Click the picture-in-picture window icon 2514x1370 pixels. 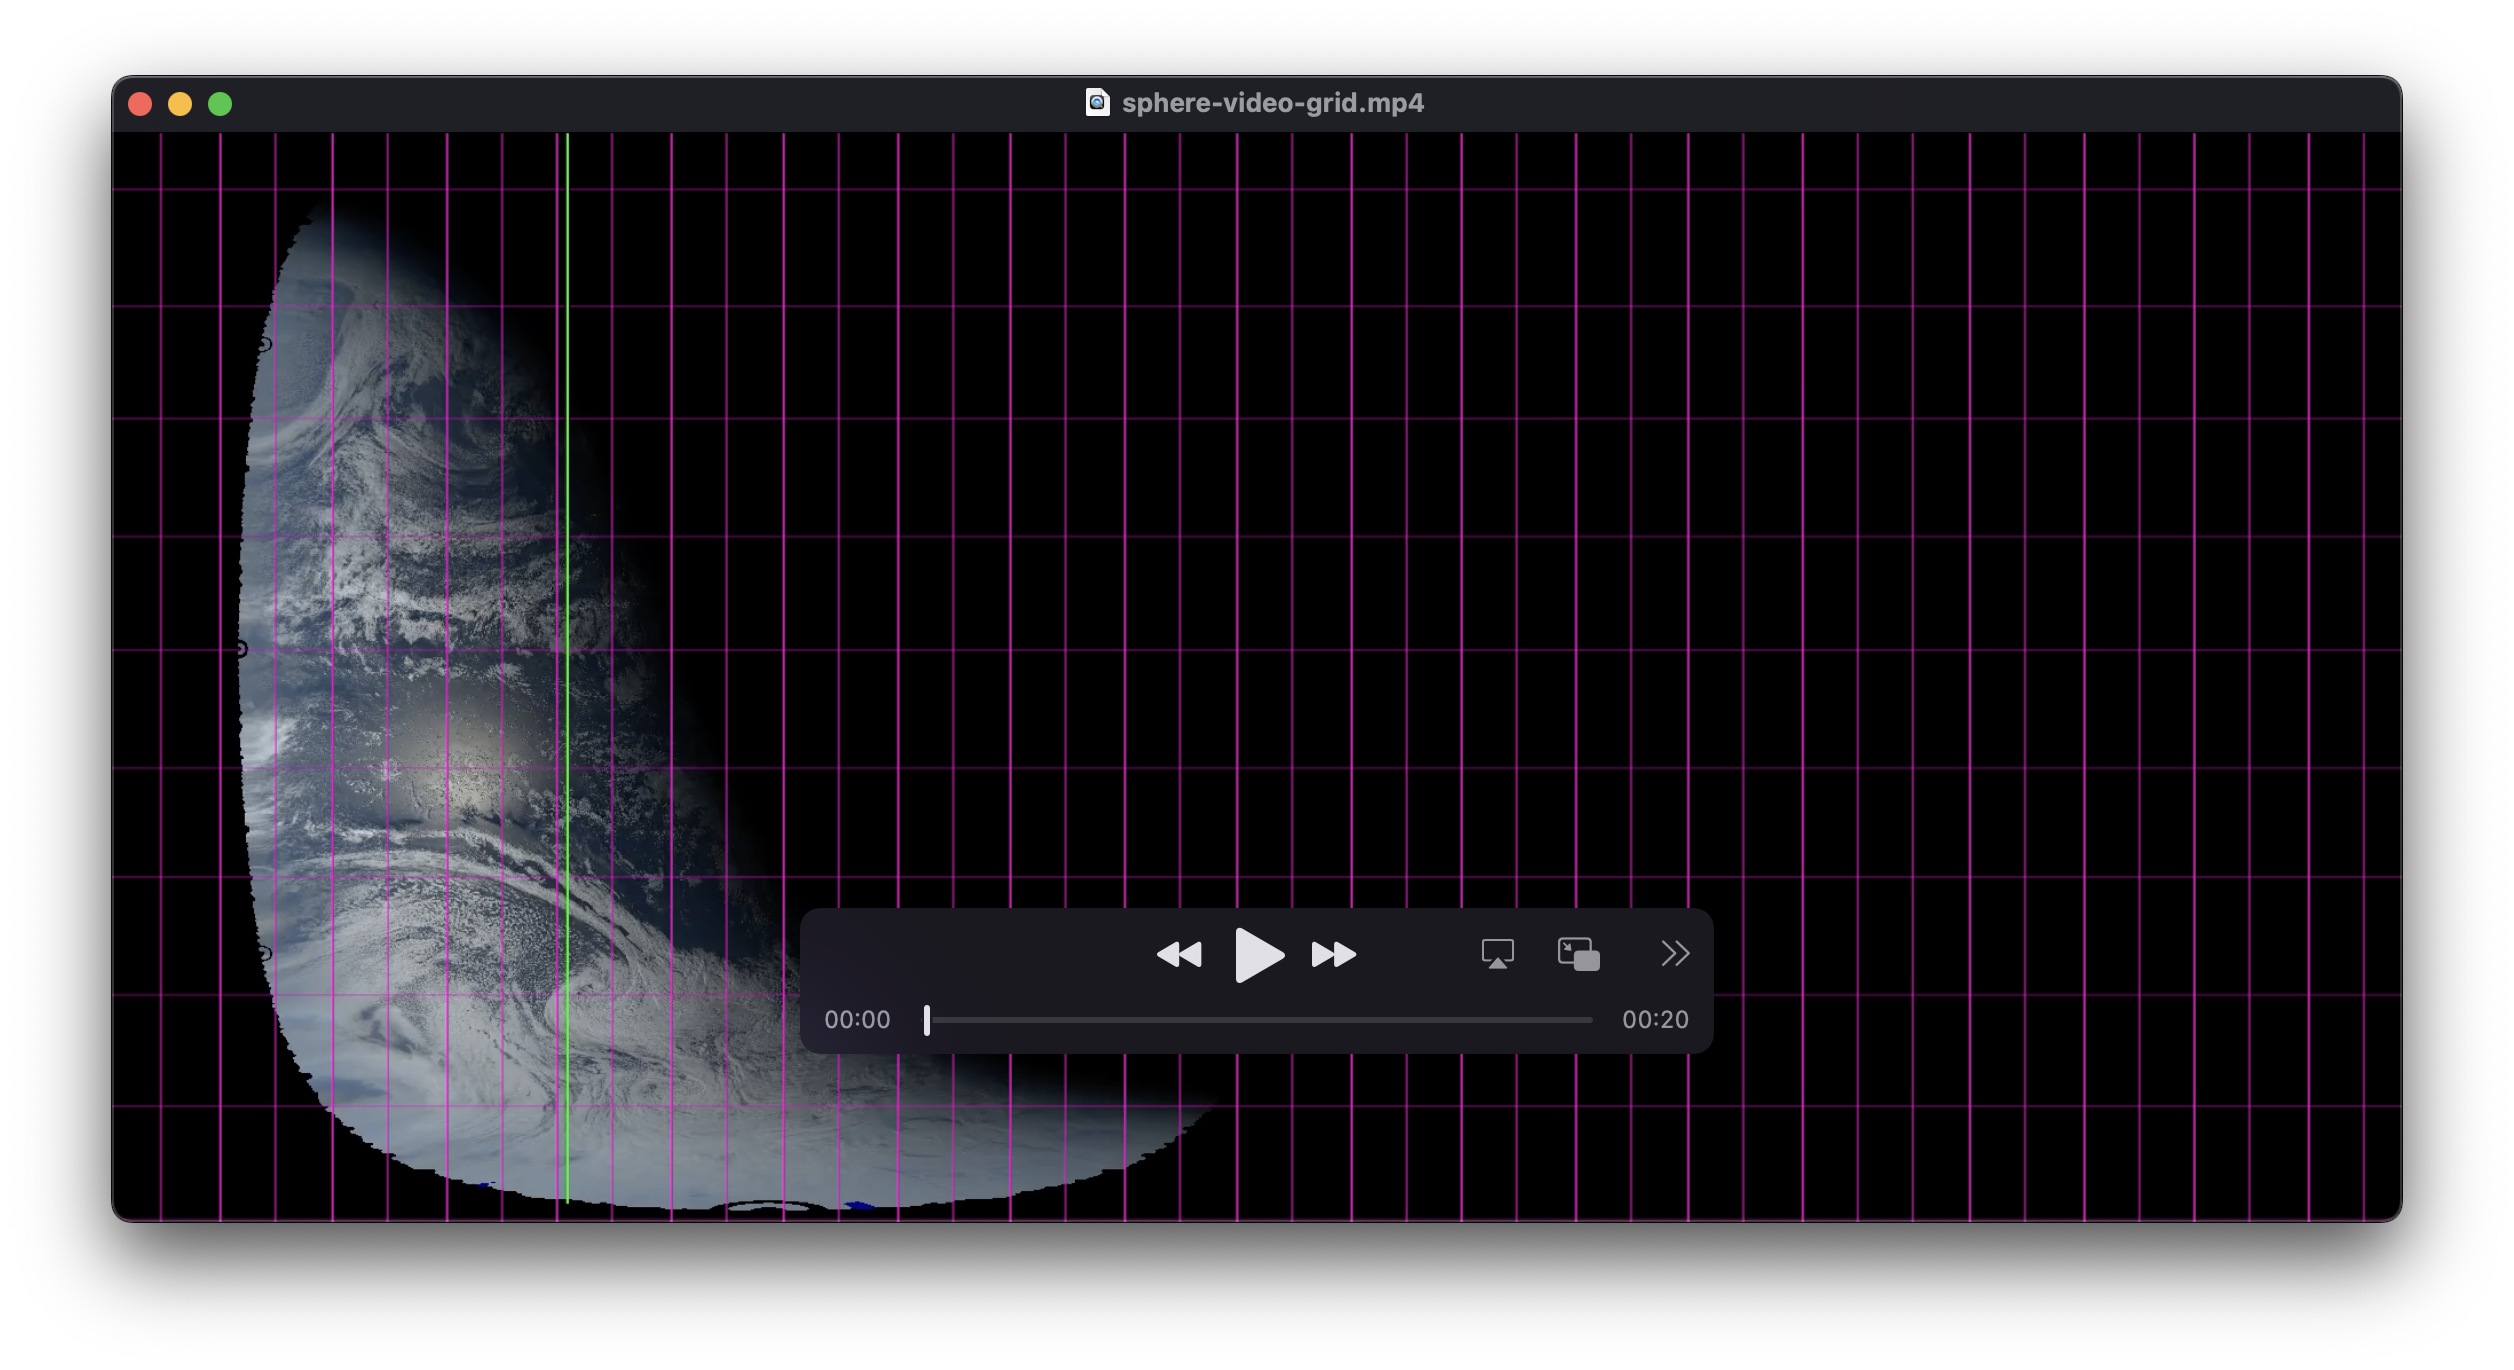coord(1577,954)
